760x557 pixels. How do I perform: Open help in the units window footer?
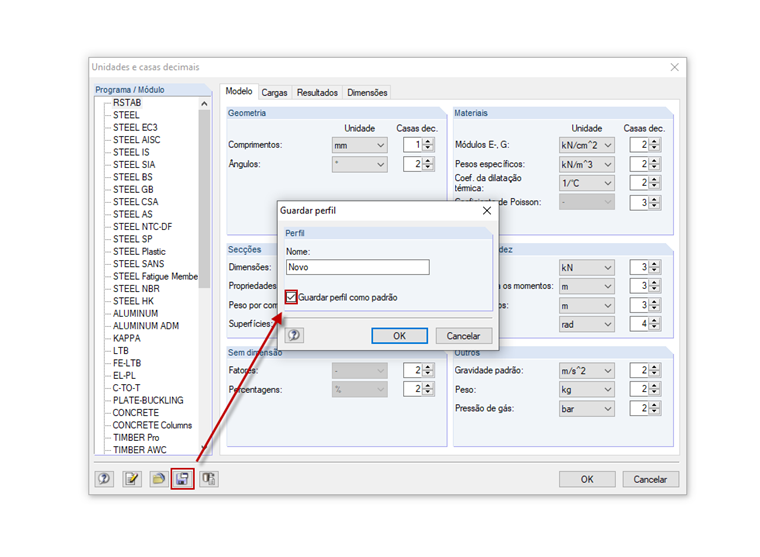(104, 479)
